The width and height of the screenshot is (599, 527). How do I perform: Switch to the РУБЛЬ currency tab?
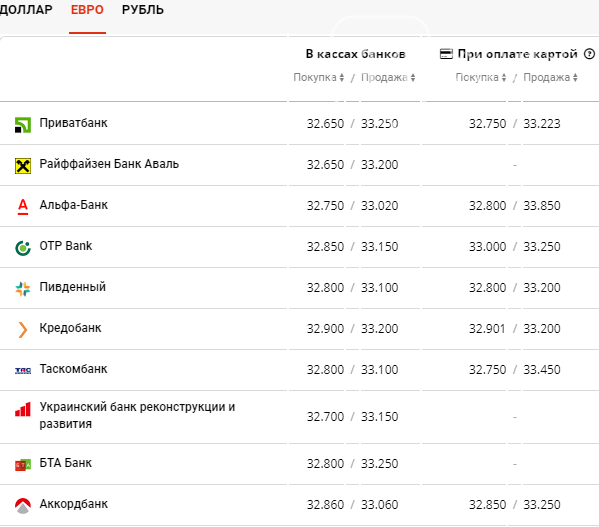pos(142,10)
